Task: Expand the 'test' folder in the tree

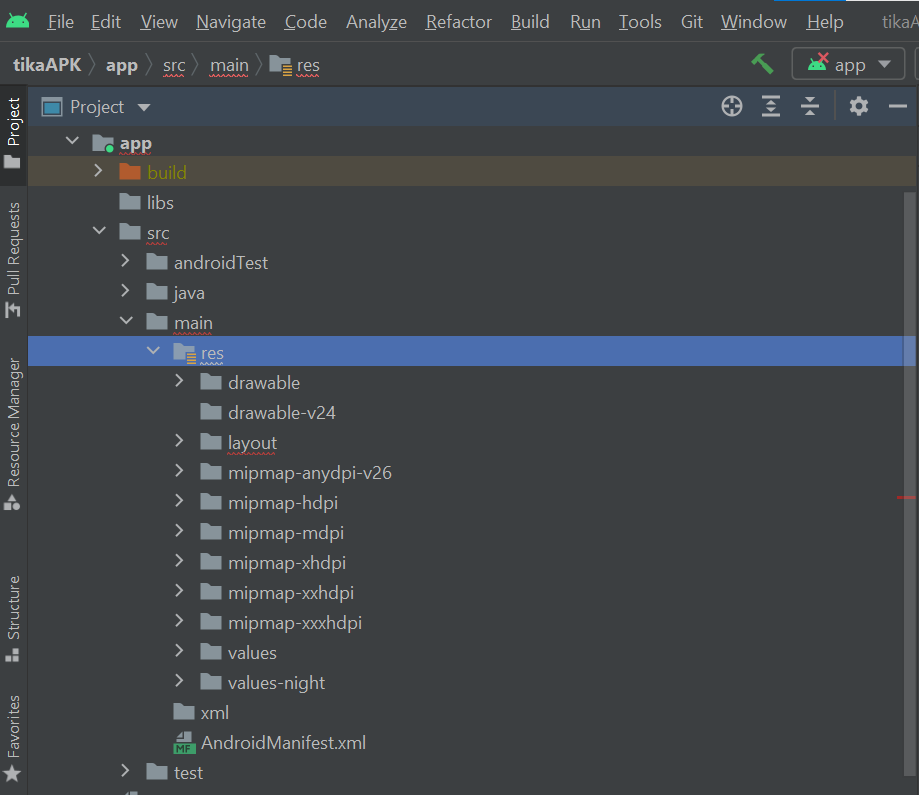Action: [125, 772]
